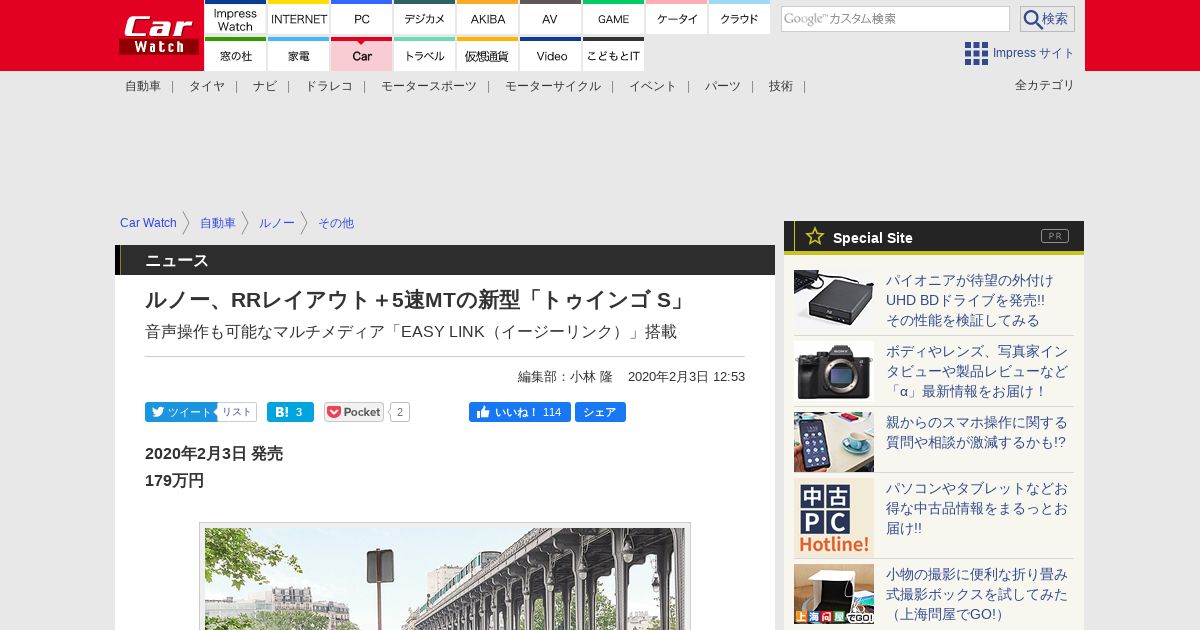Read ボディやレンズ α最新情報 article

coord(977,371)
